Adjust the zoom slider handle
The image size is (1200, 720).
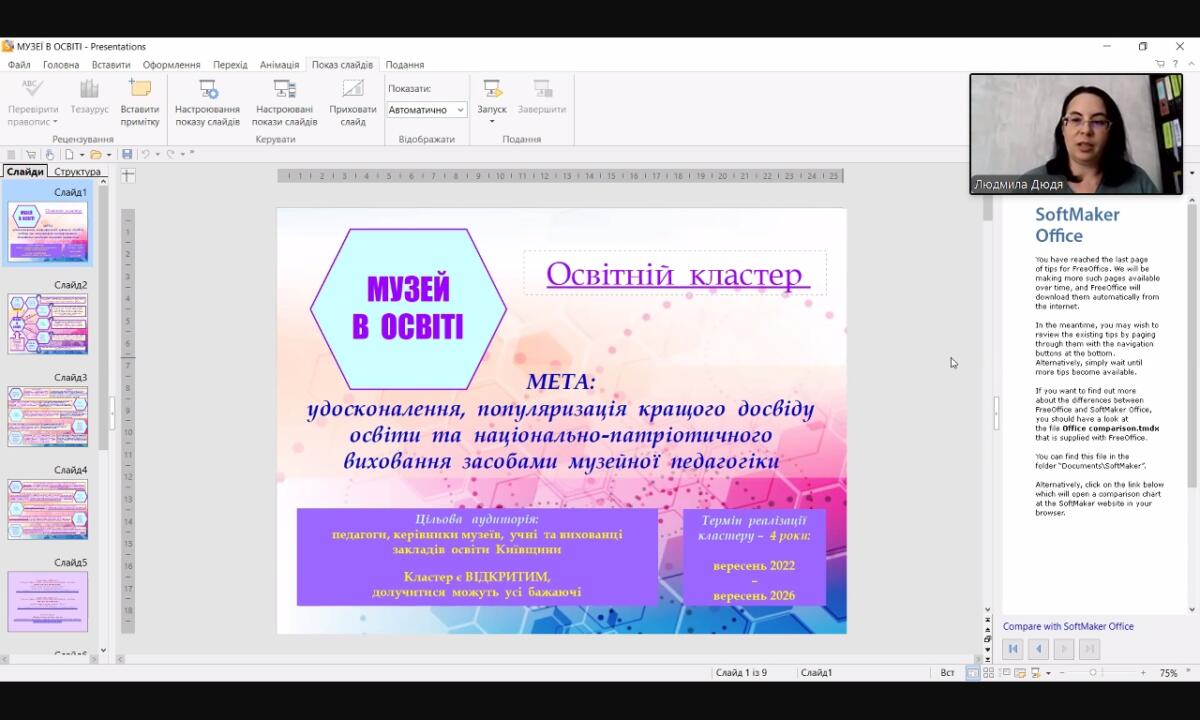tap(1093, 673)
